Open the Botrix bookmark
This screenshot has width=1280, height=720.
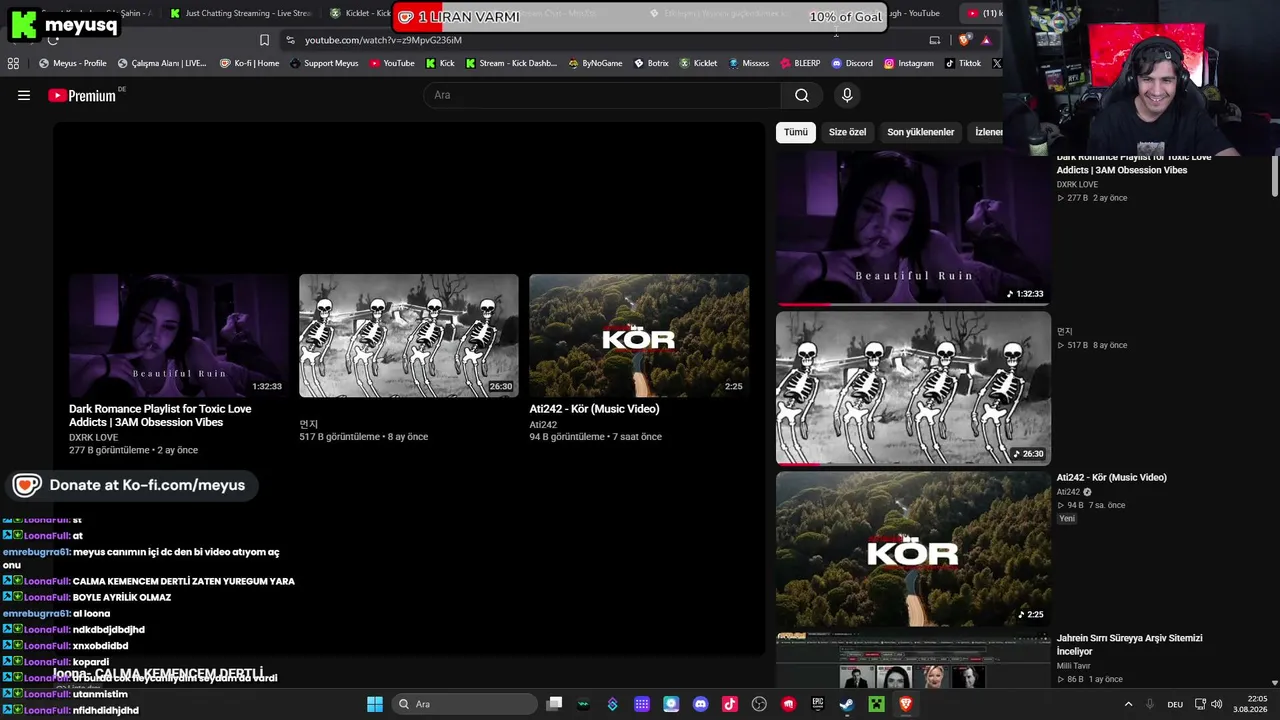click(x=651, y=63)
